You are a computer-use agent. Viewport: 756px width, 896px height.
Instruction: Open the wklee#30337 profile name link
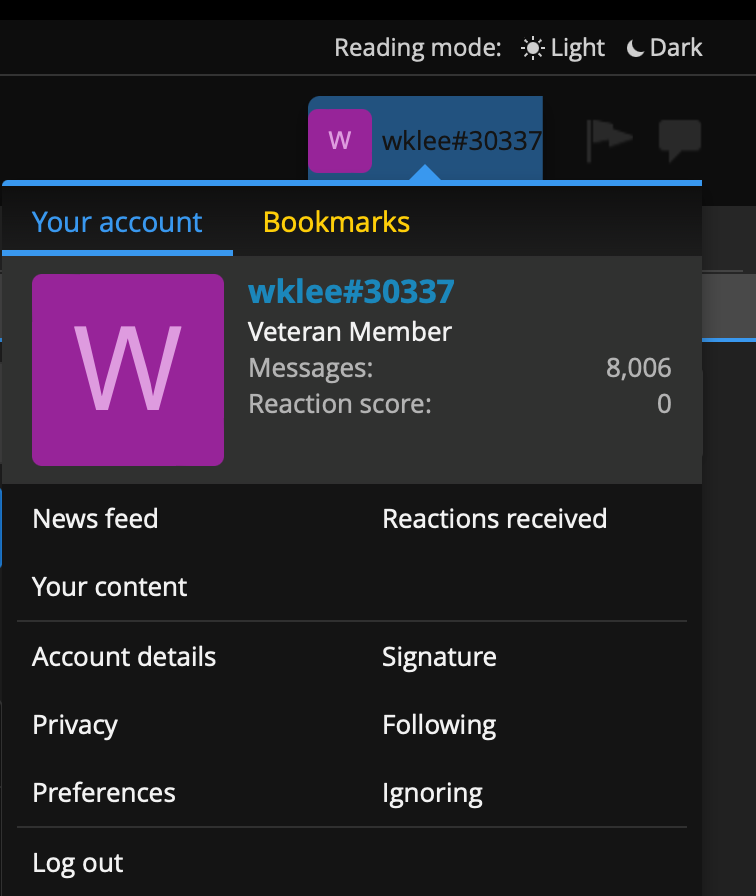tap(351, 291)
